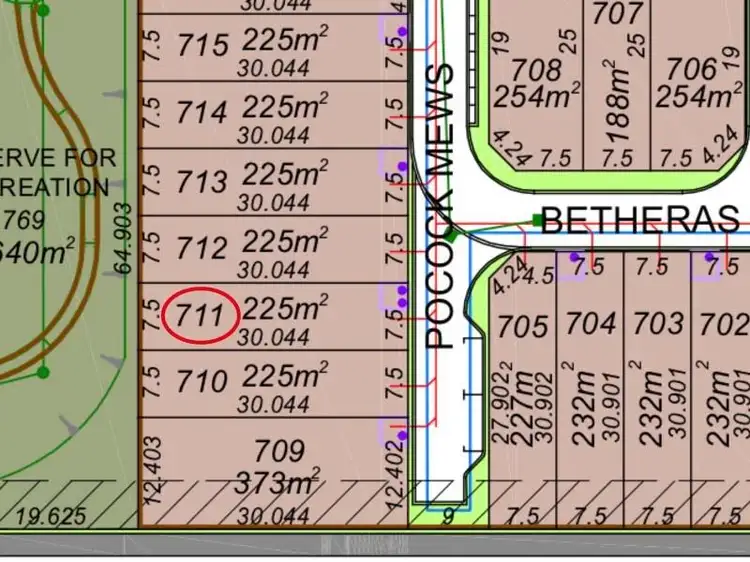Click the 30.901 dimension of lot 704
This screenshot has width=750, height=562.
point(612,406)
